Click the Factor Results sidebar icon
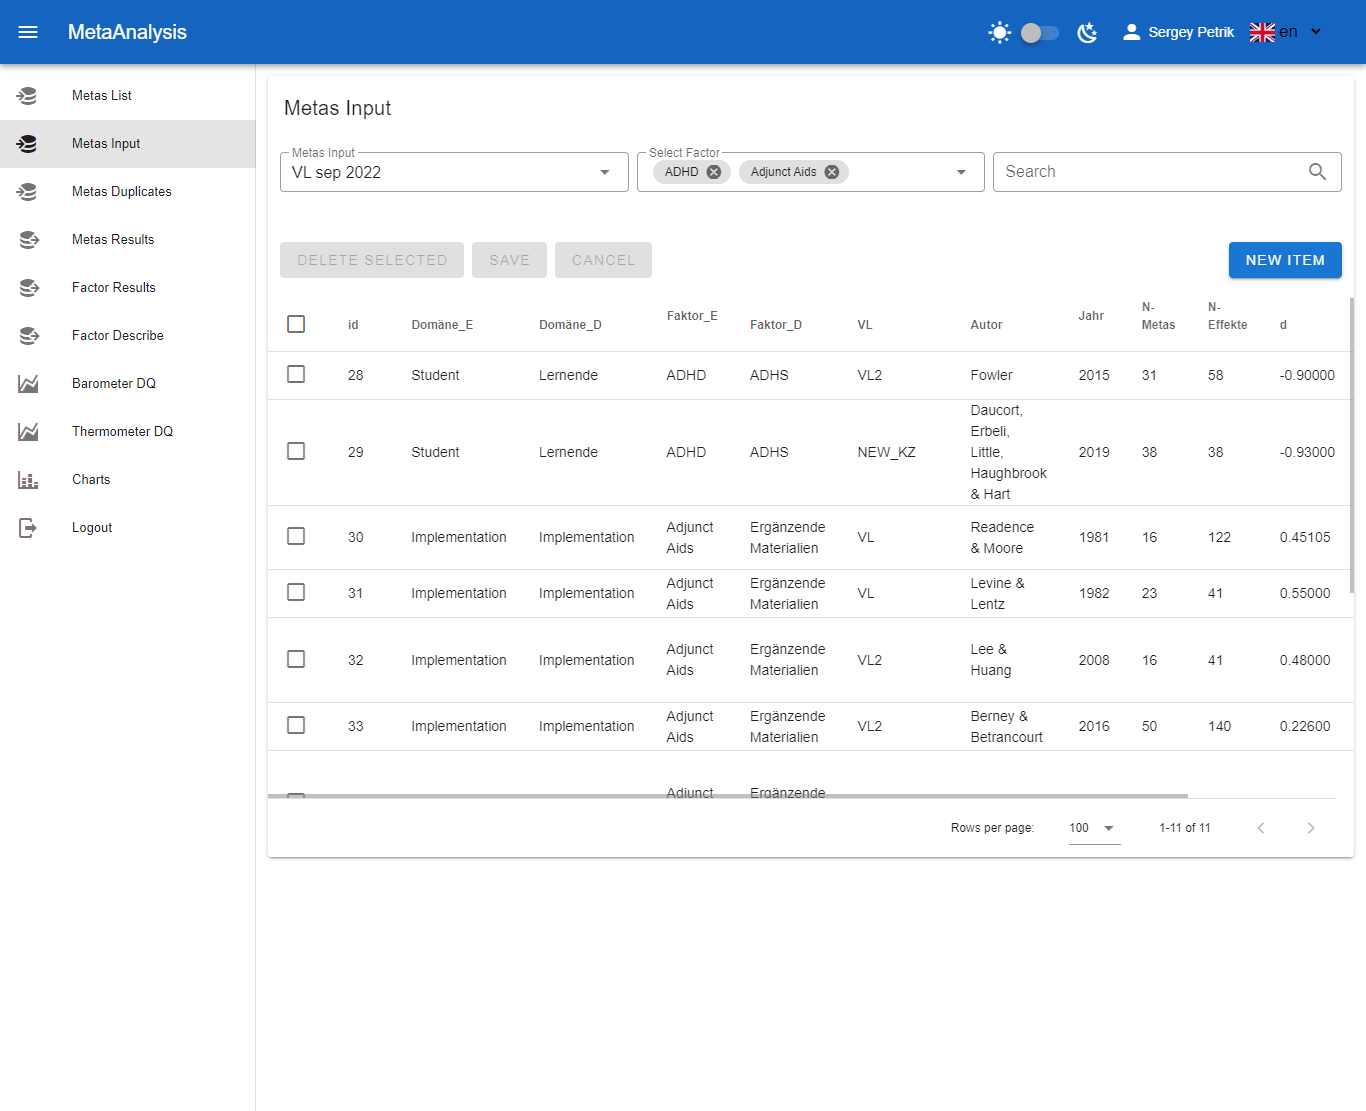 [x=28, y=288]
